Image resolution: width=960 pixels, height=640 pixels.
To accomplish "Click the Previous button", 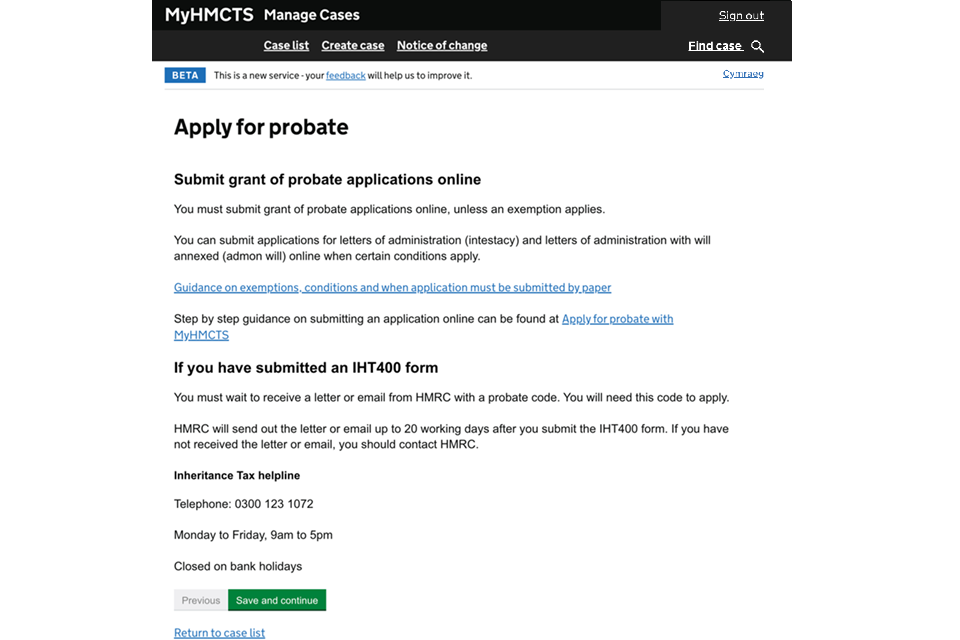I will 201,601.
